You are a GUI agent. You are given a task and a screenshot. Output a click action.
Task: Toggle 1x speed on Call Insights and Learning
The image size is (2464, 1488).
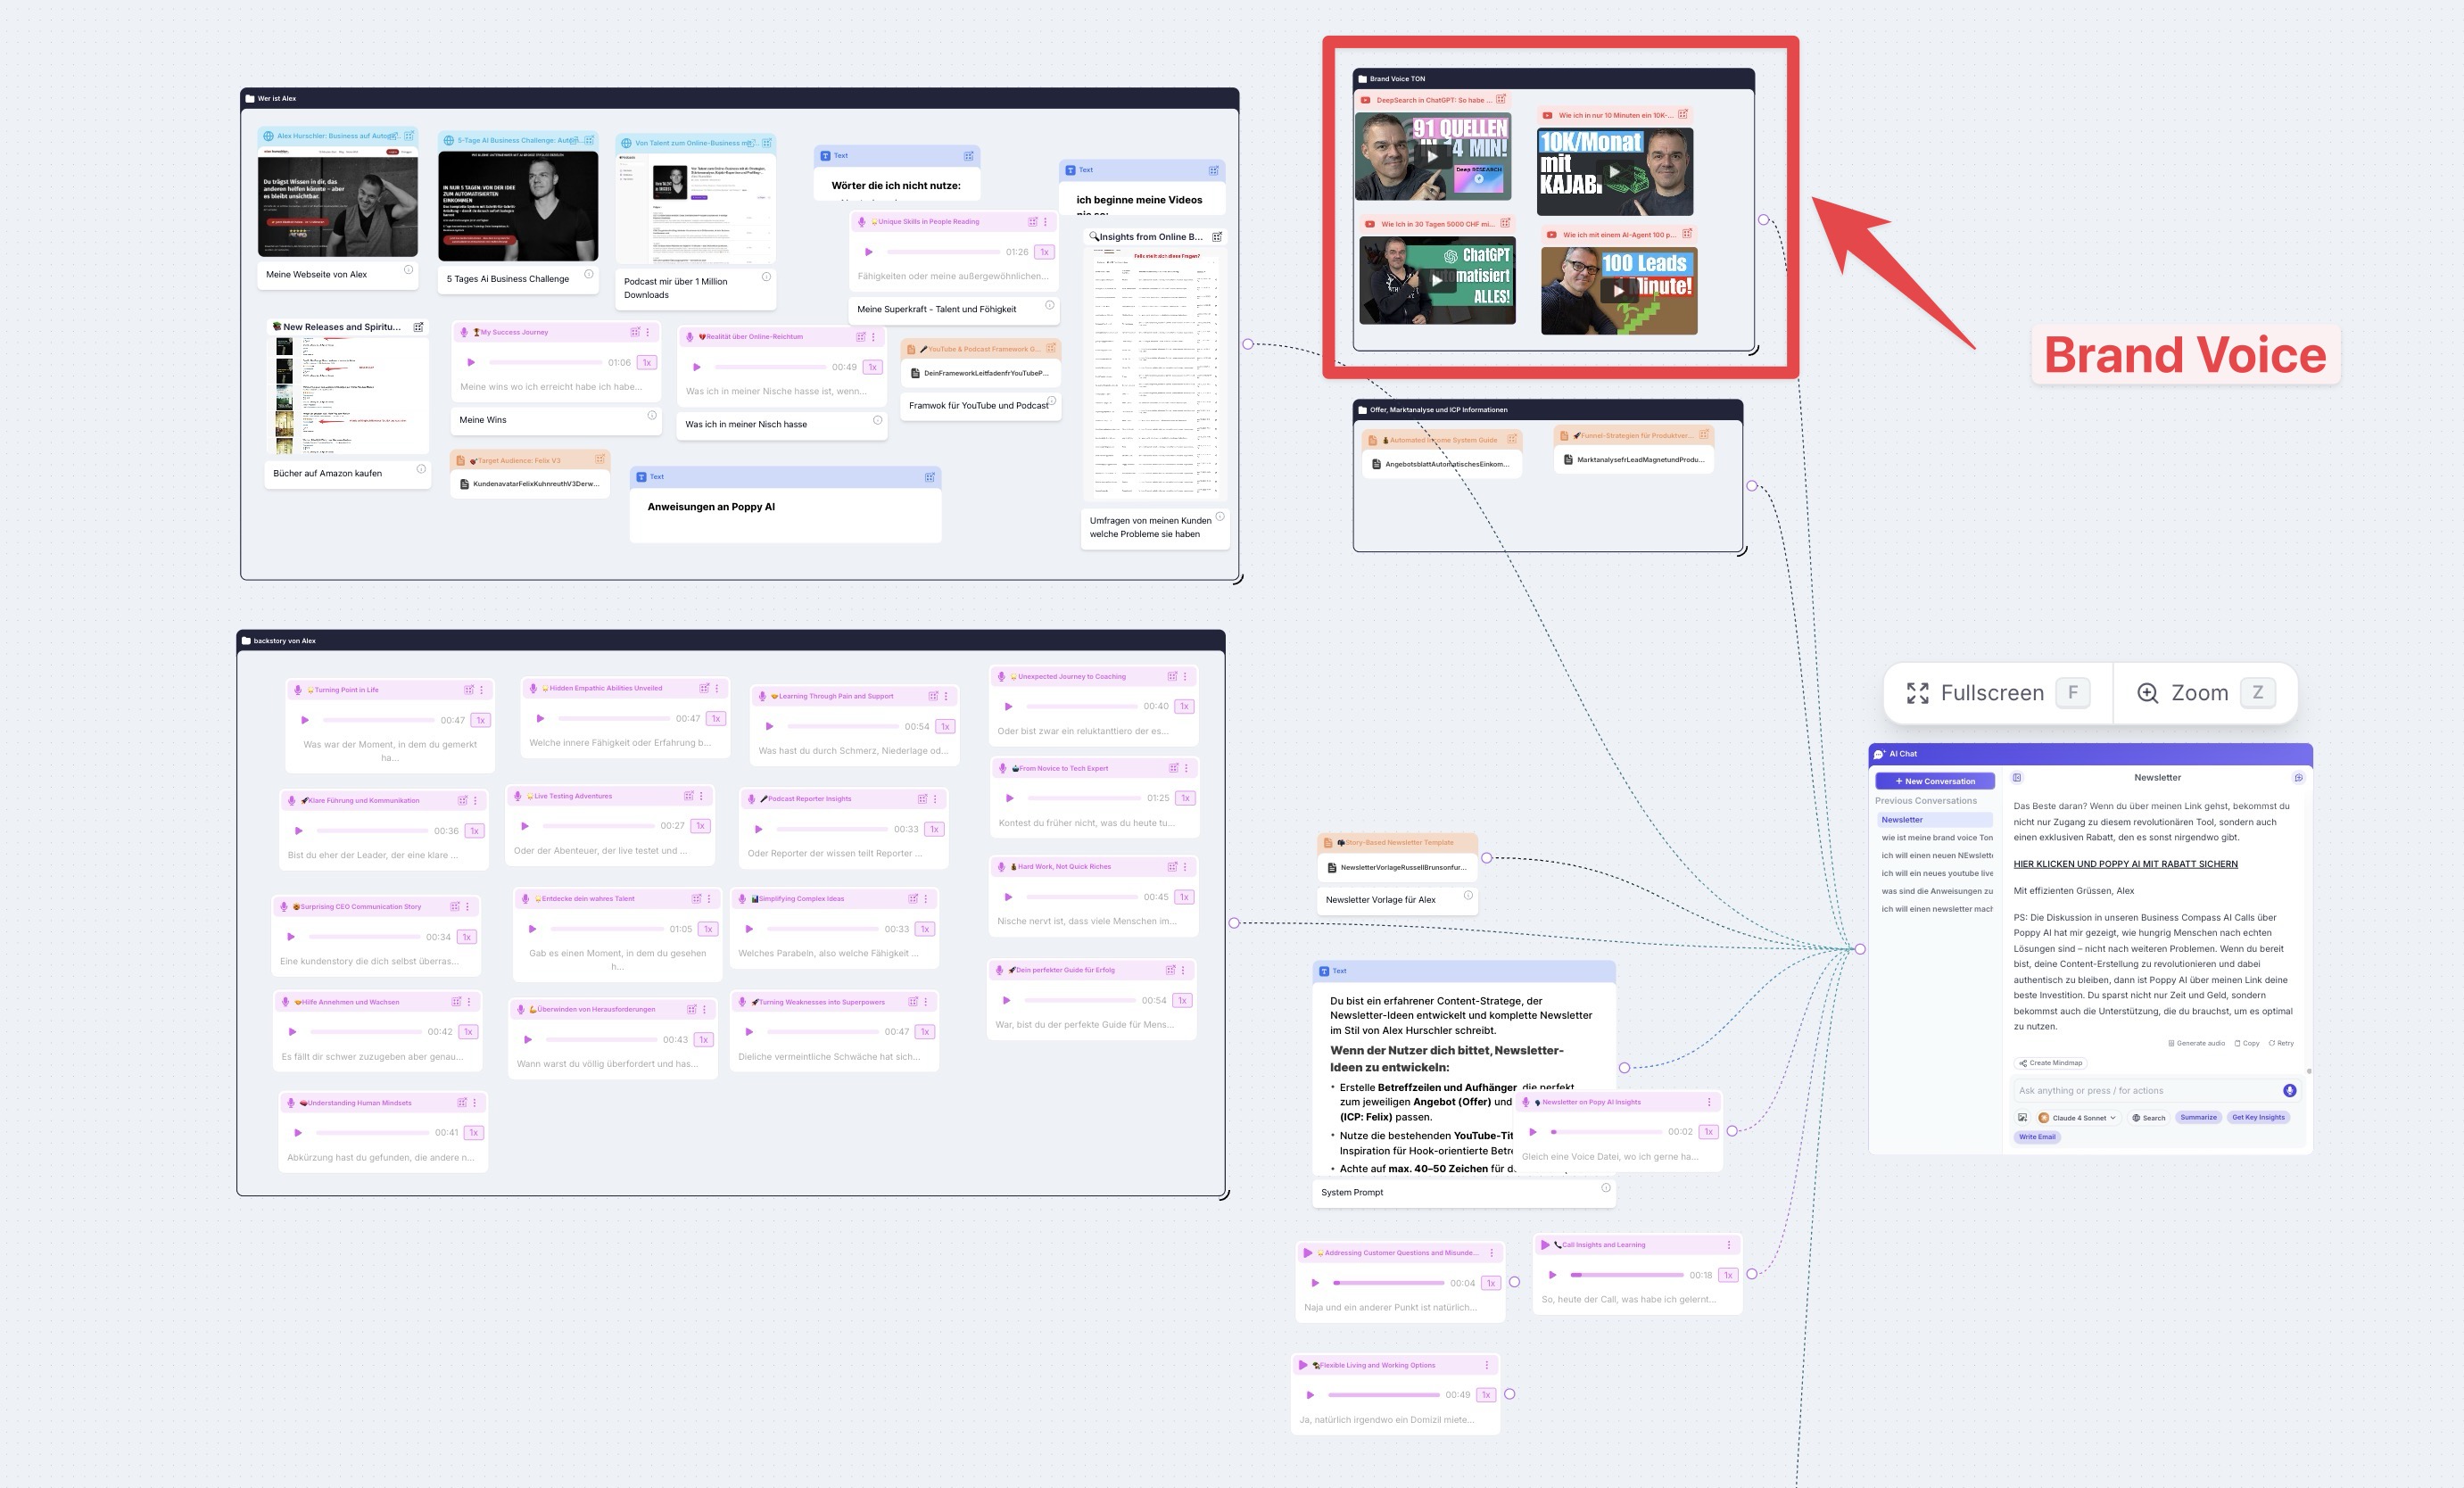click(x=1728, y=1275)
